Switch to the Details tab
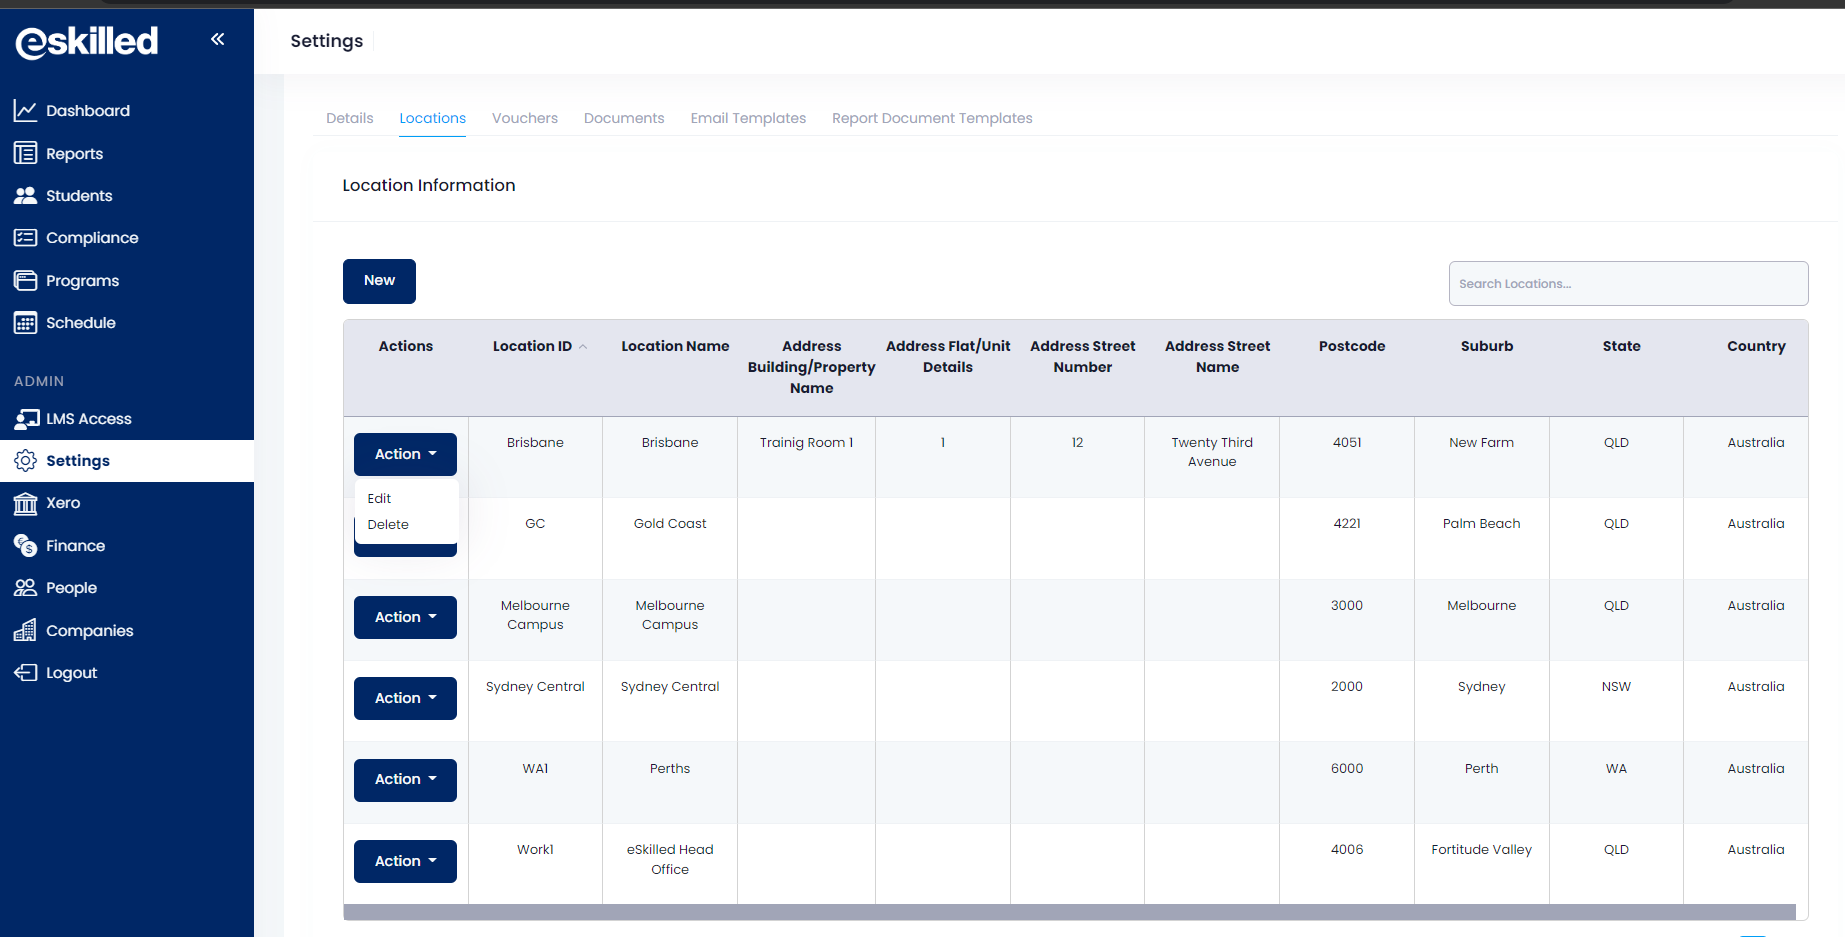This screenshot has width=1845, height=937. 349,118
